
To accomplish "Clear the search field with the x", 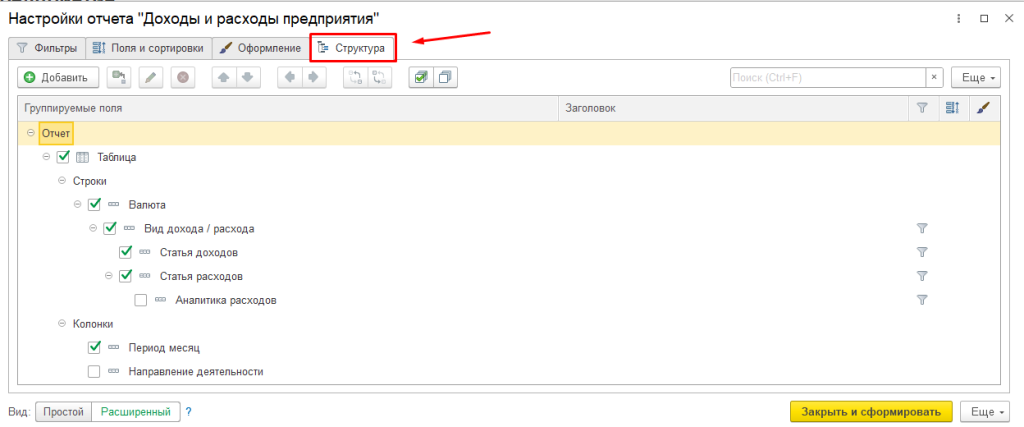I will point(934,78).
